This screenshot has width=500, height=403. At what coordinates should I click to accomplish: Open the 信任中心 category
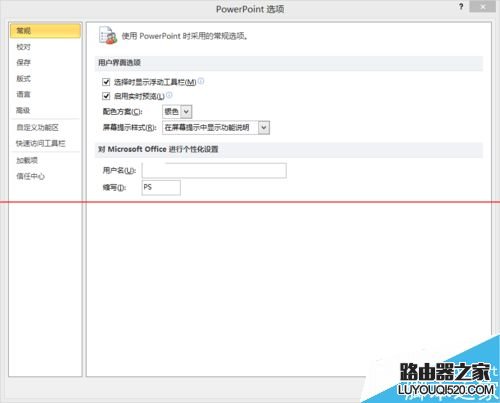click(30, 176)
